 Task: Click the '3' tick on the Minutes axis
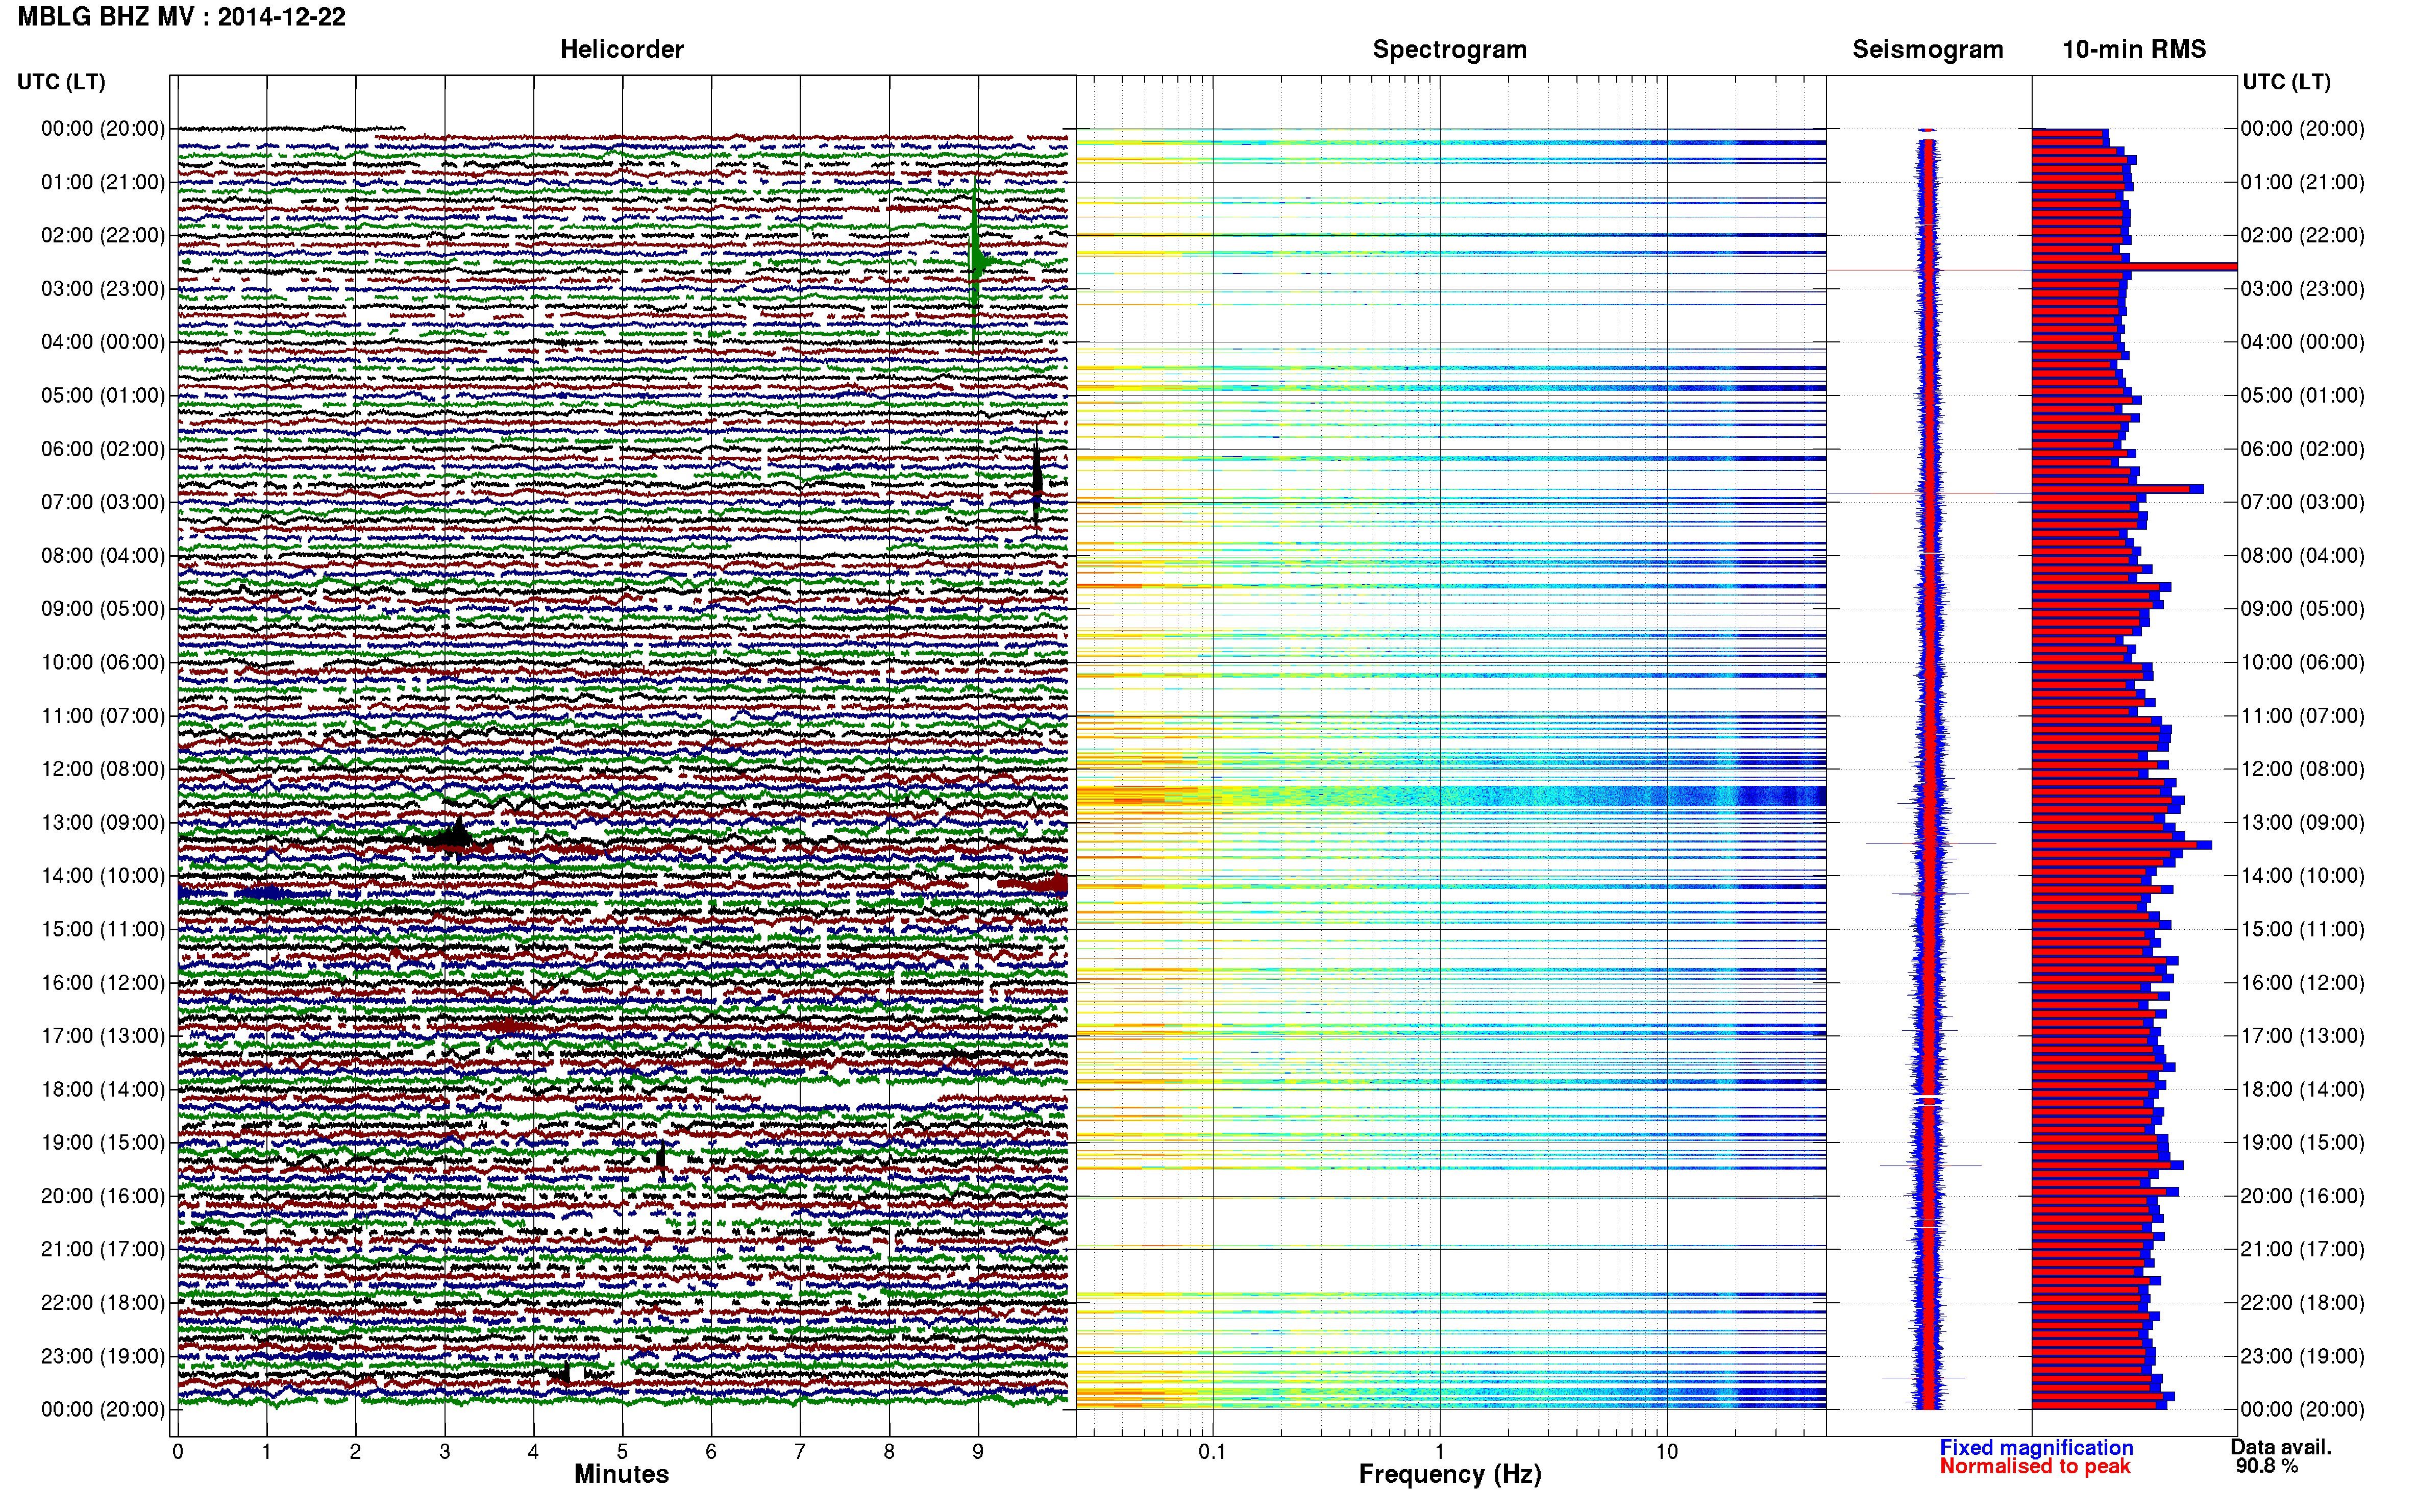444,1451
